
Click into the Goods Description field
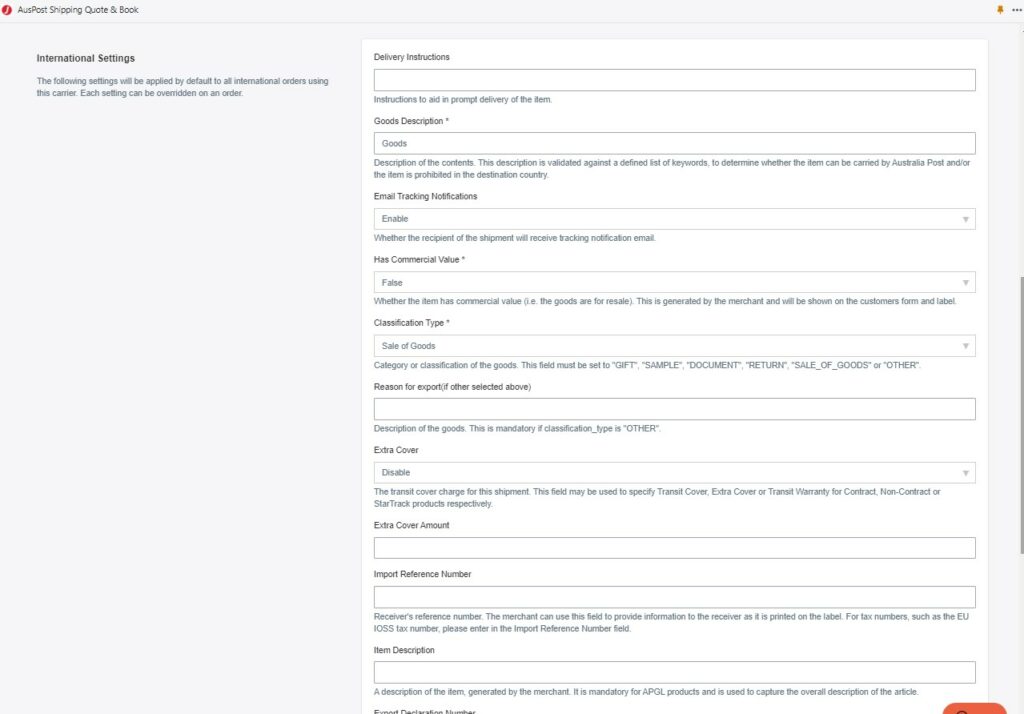[x=675, y=143]
